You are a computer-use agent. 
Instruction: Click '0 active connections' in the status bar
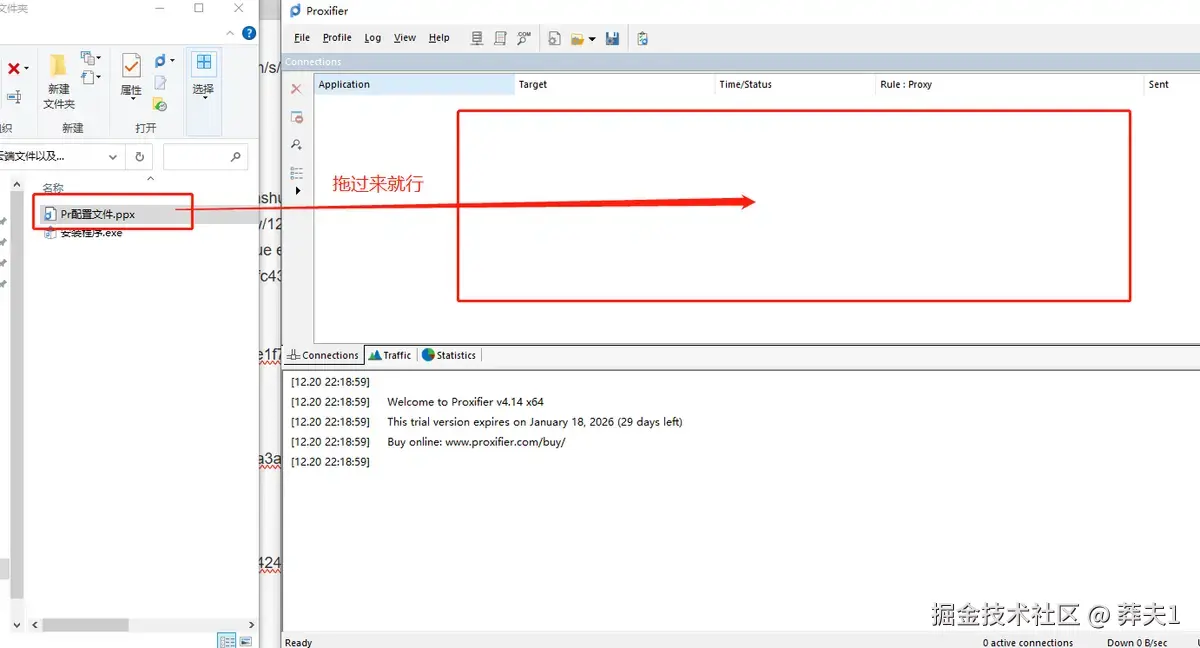[1028, 643]
